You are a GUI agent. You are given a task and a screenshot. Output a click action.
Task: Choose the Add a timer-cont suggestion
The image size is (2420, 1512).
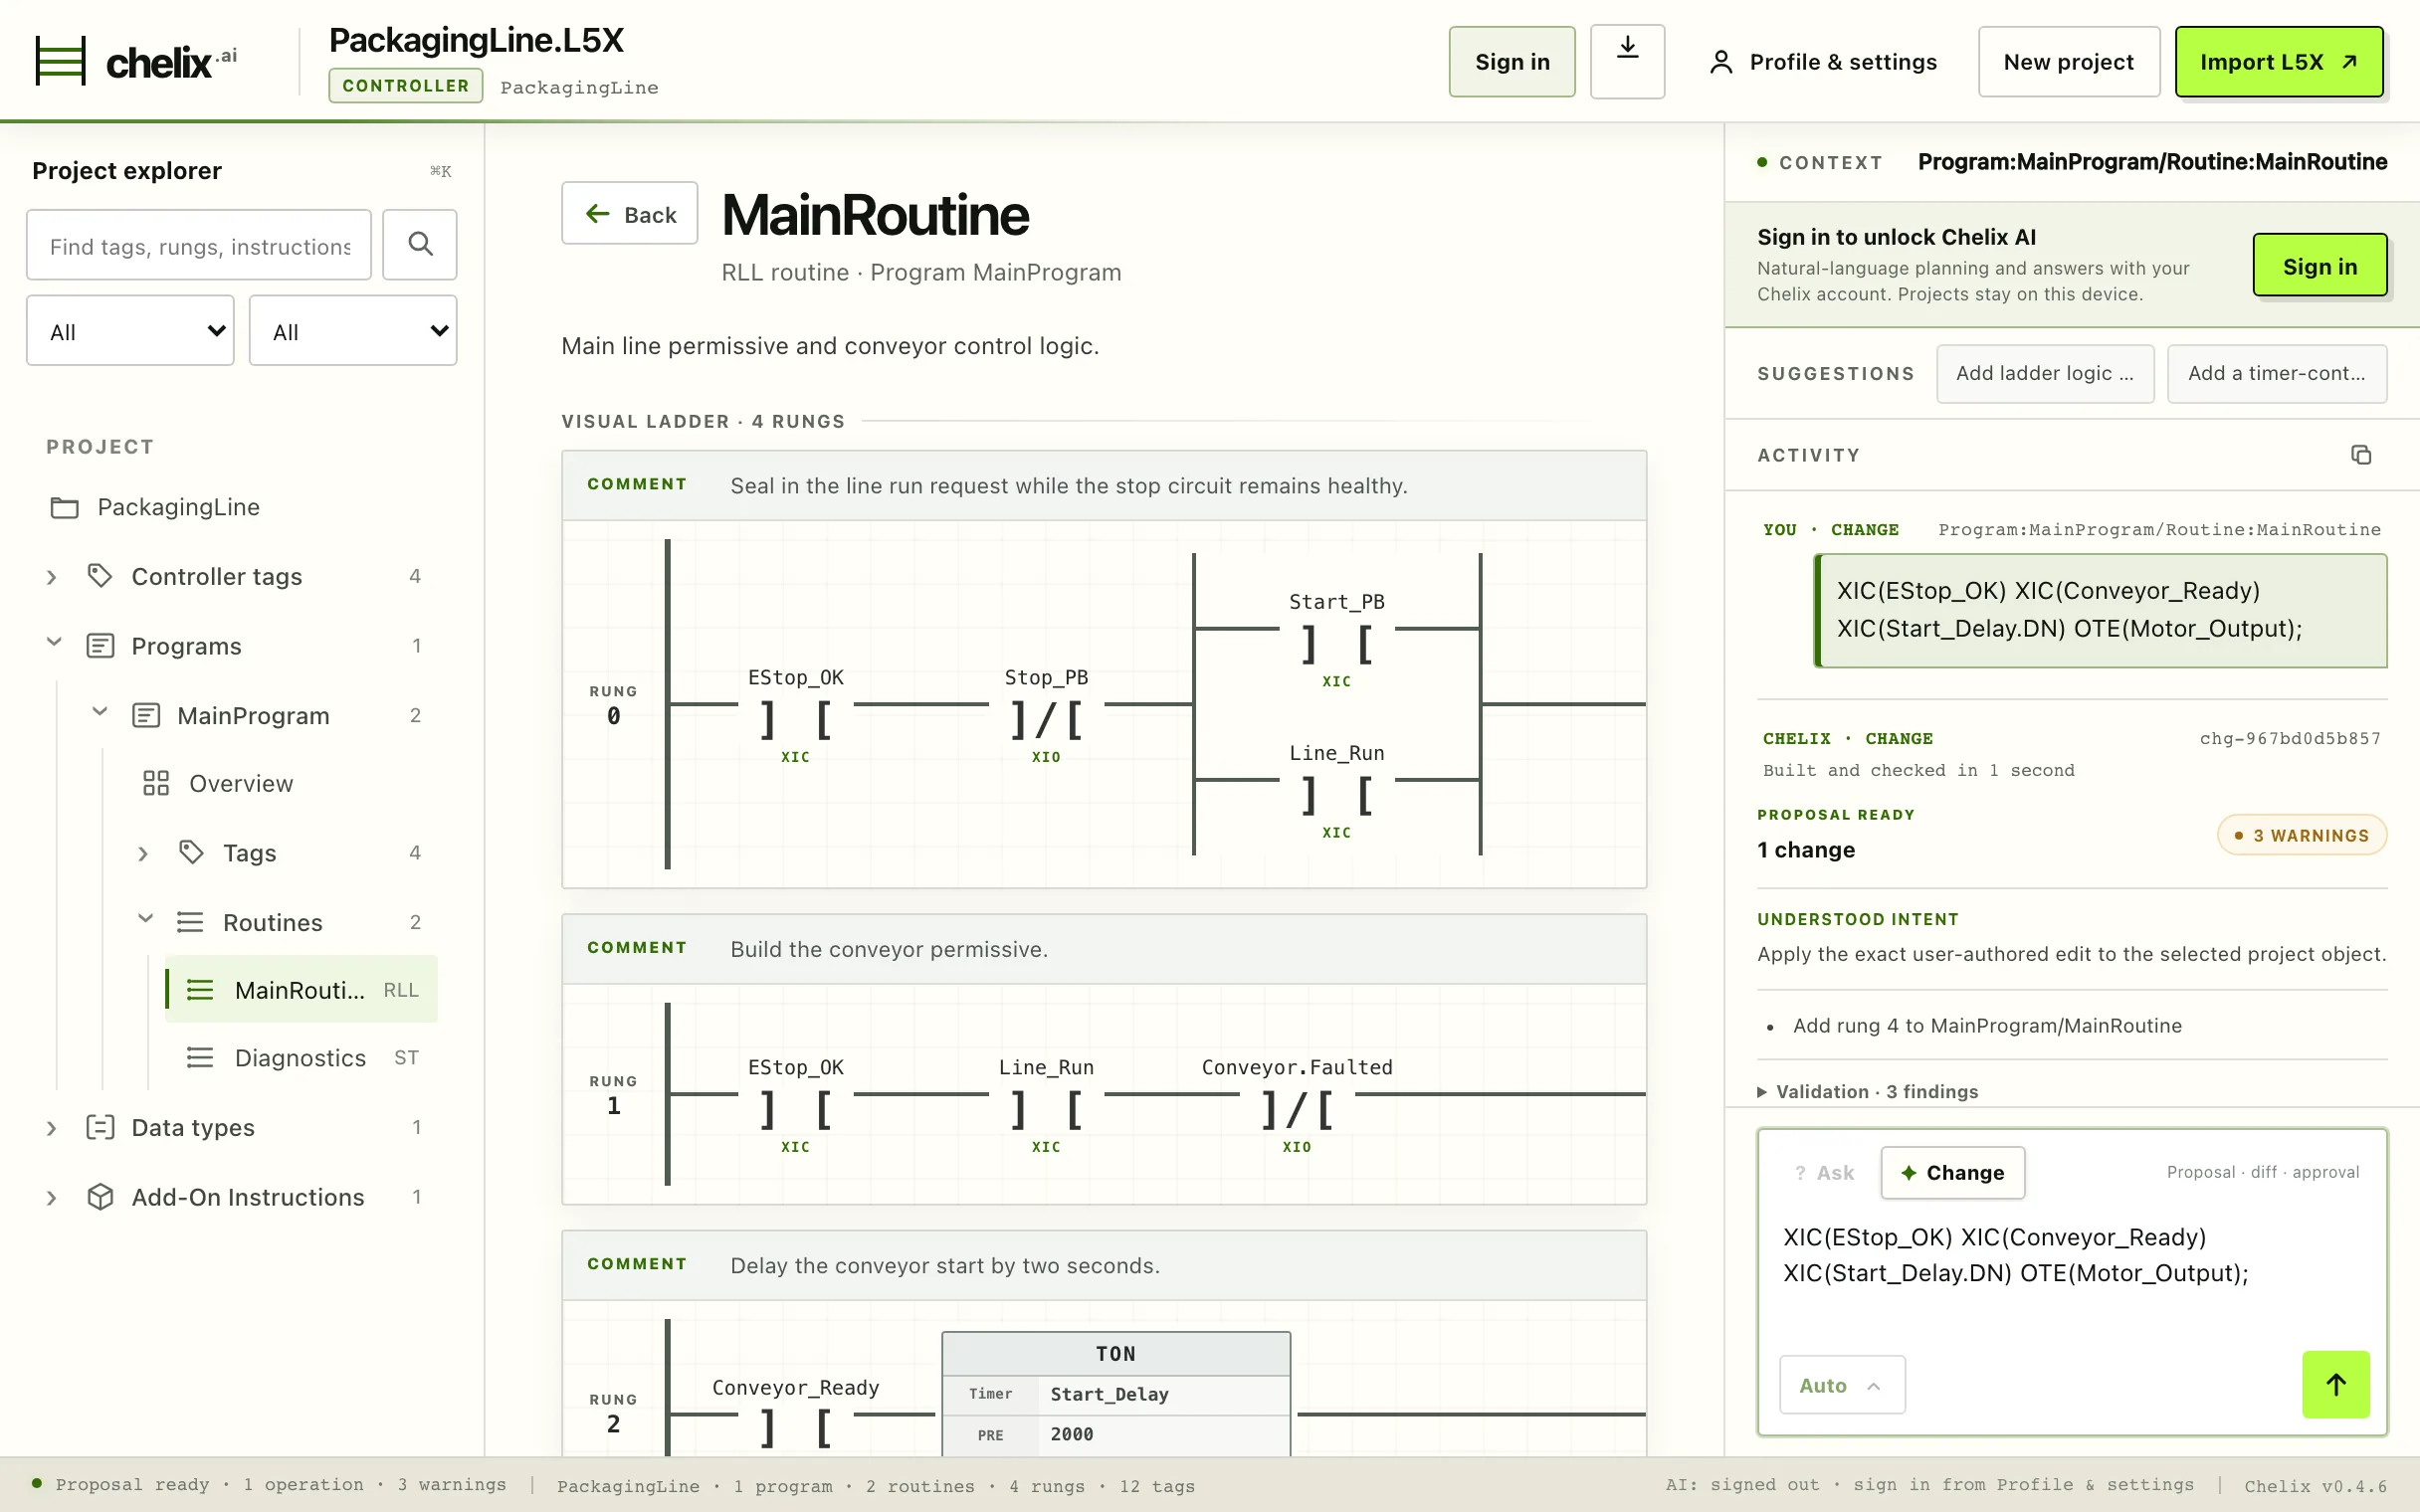pyautogui.click(x=2277, y=373)
